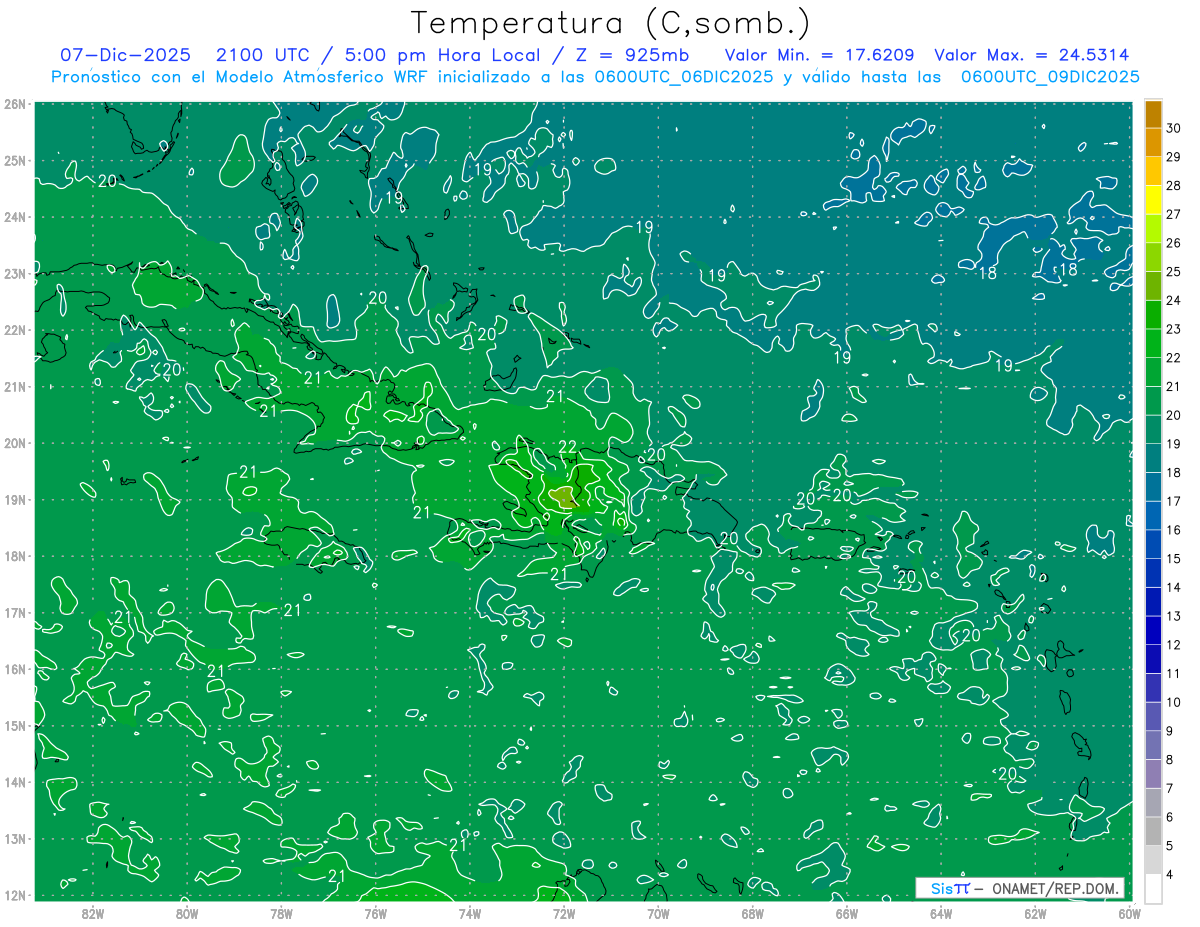This screenshot has width=1200, height=927.
Task: Click the '76W' longitude label
Action: click(375, 913)
